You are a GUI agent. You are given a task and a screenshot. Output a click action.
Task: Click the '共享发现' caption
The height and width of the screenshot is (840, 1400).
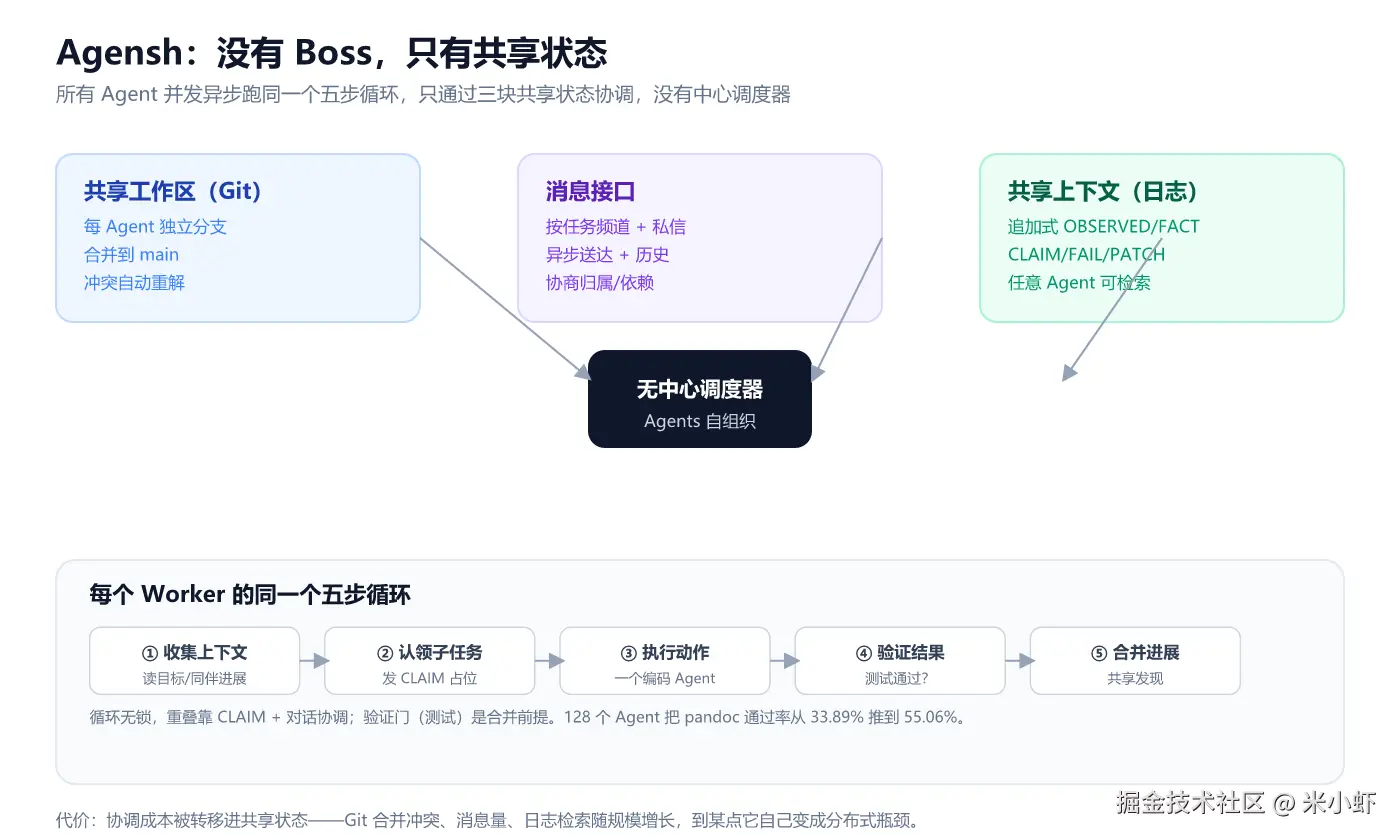[1135, 679]
